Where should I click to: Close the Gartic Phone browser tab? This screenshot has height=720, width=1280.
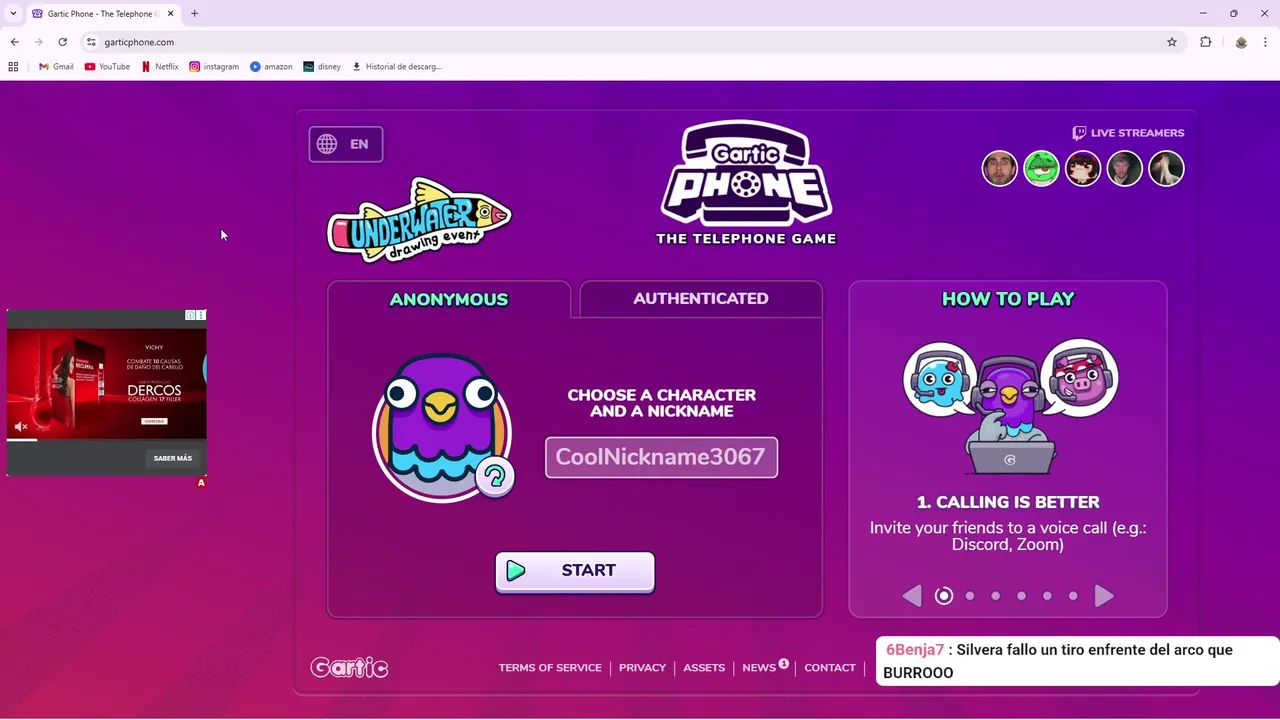171,14
